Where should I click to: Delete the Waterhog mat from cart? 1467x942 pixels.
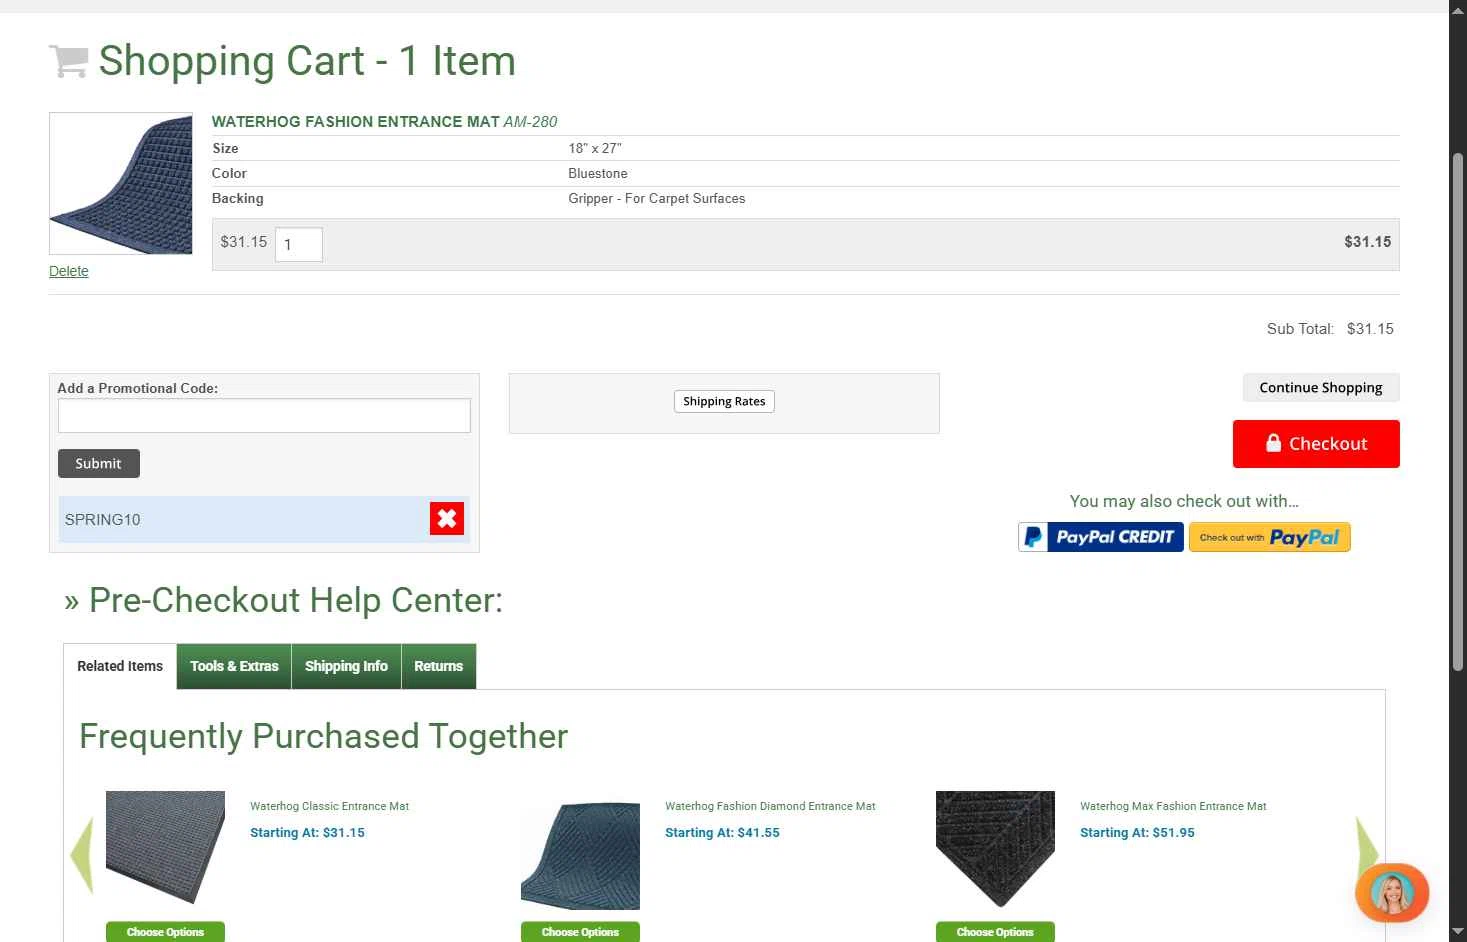click(69, 271)
